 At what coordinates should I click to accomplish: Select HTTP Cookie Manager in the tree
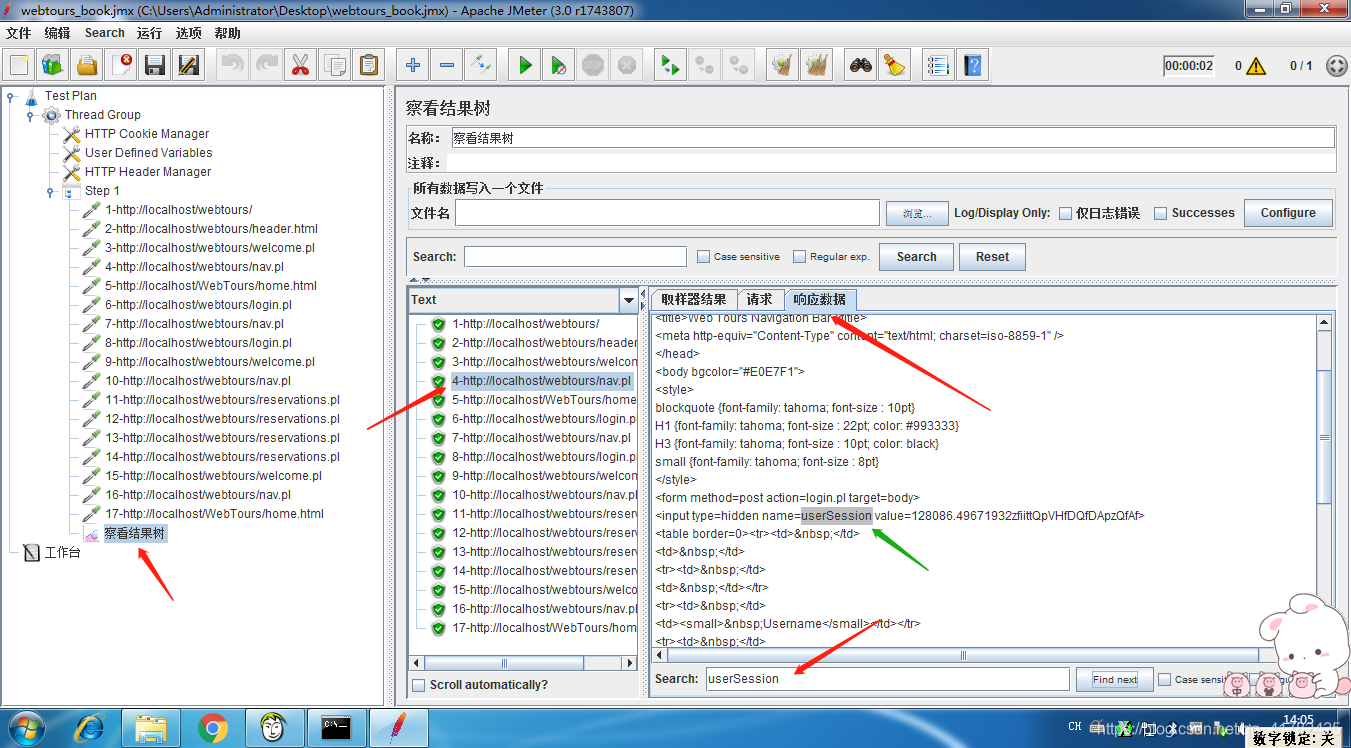point(147,134)
